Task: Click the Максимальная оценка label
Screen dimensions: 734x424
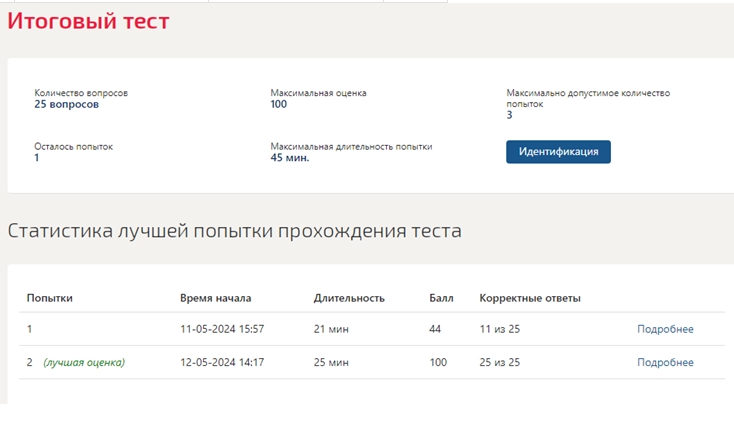Action: (318, 93)
